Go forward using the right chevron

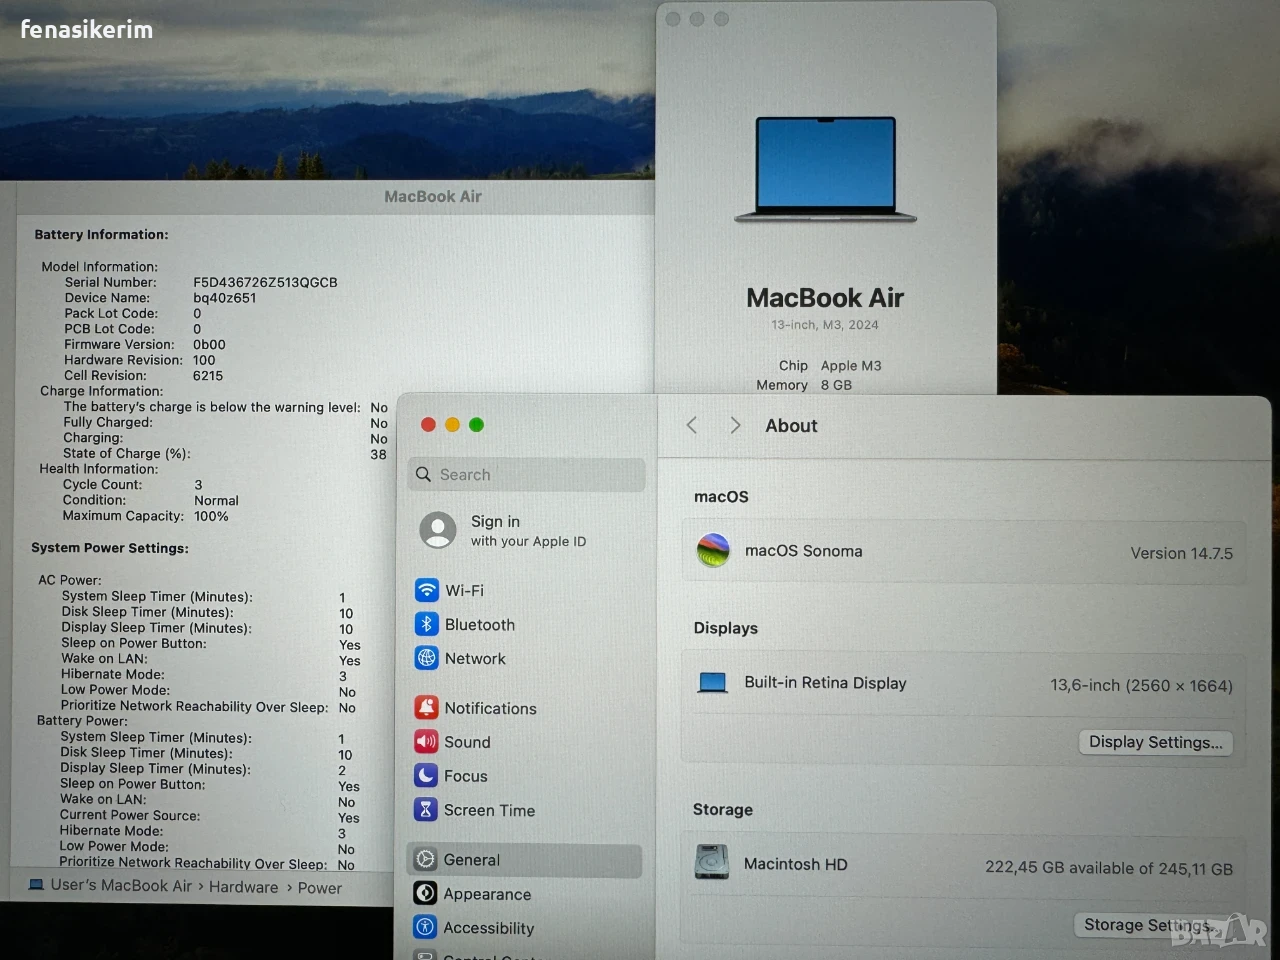click(735, 425)
